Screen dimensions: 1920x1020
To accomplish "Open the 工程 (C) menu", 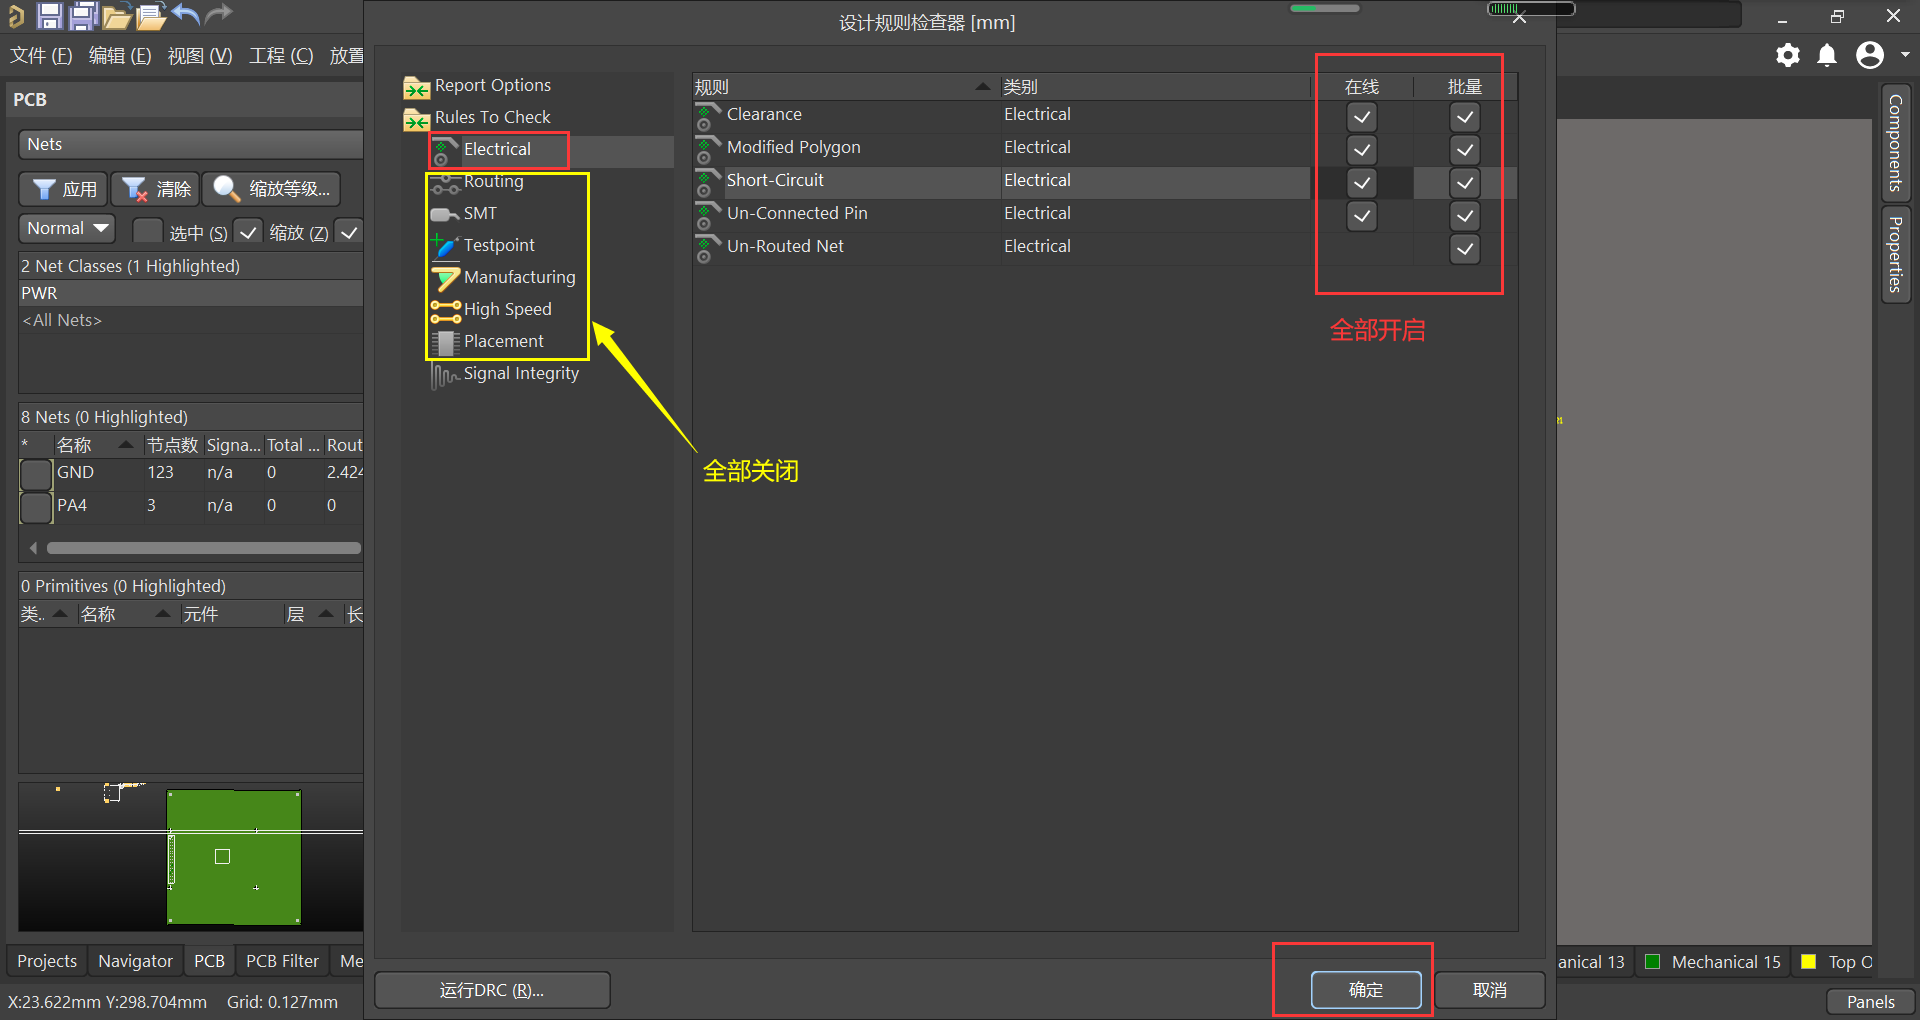I will 281,56.
